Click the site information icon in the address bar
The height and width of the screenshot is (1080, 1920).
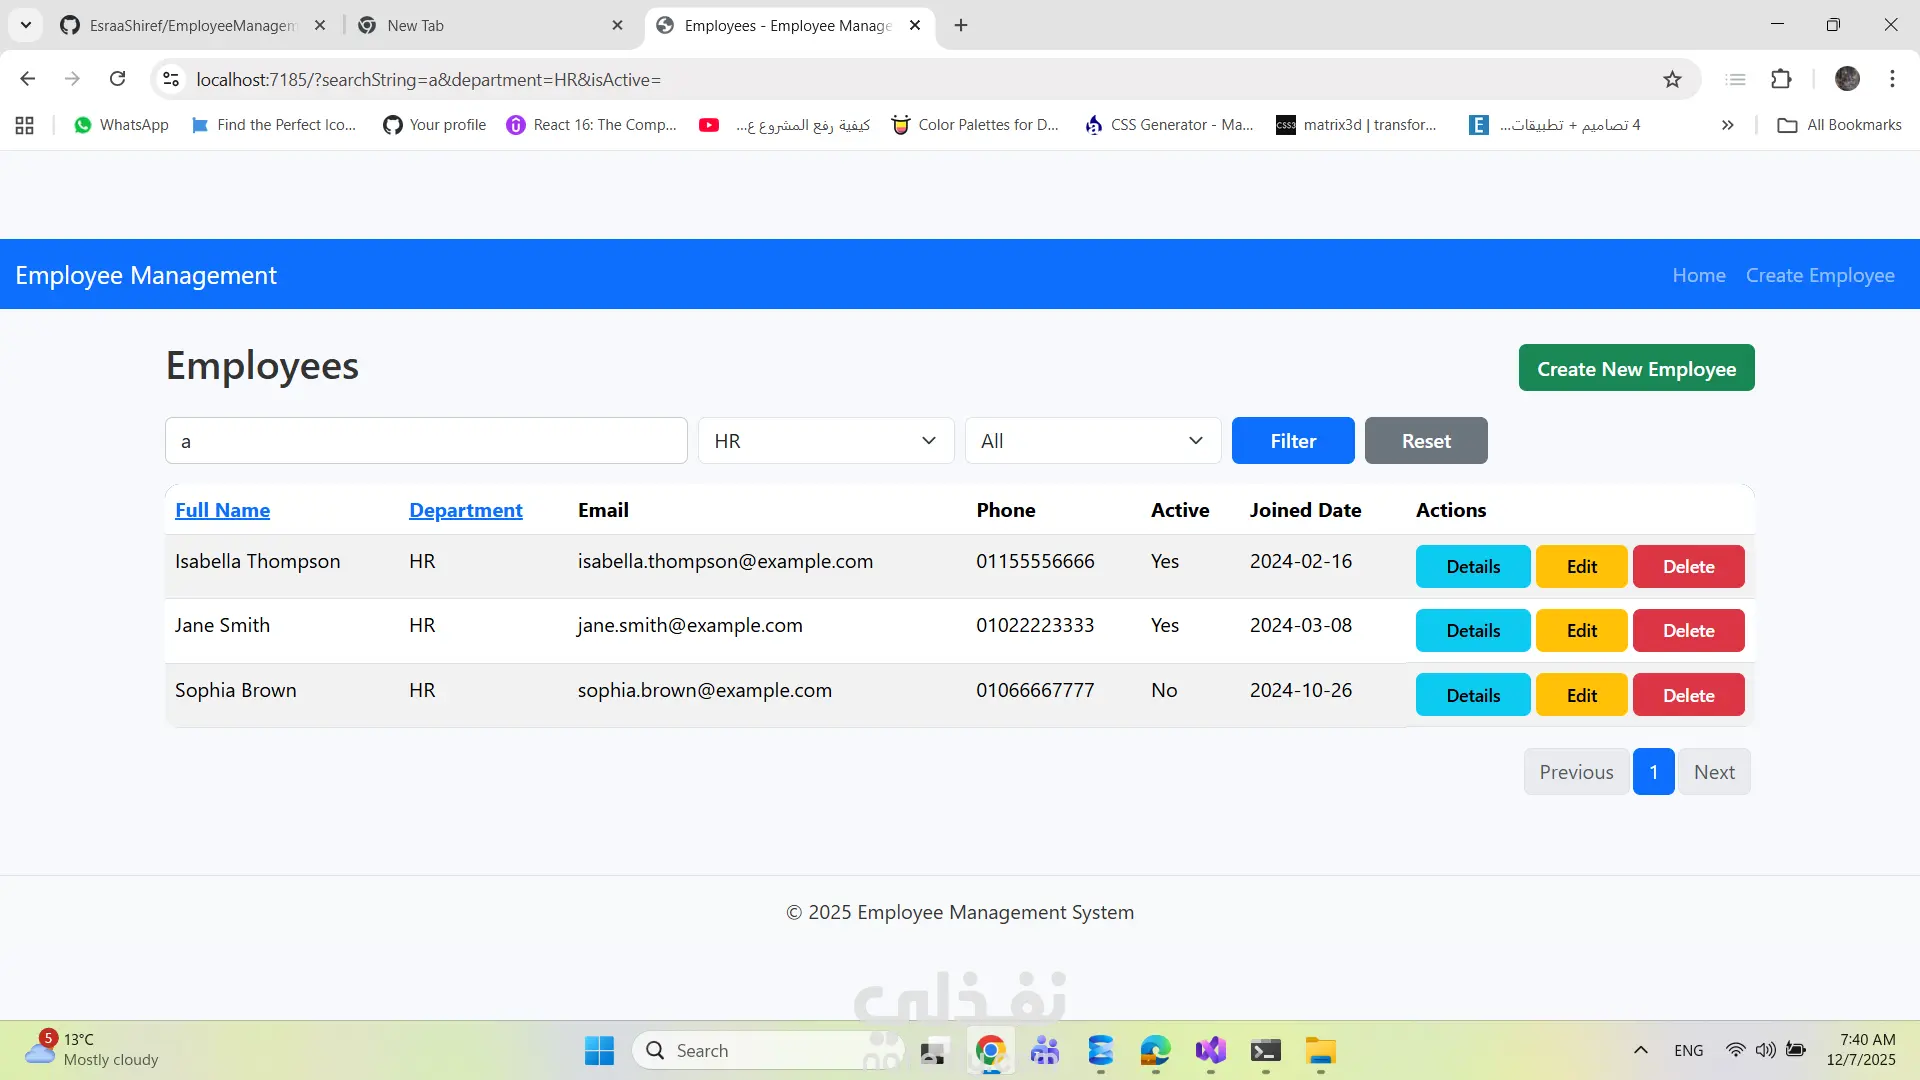[171, 79]
